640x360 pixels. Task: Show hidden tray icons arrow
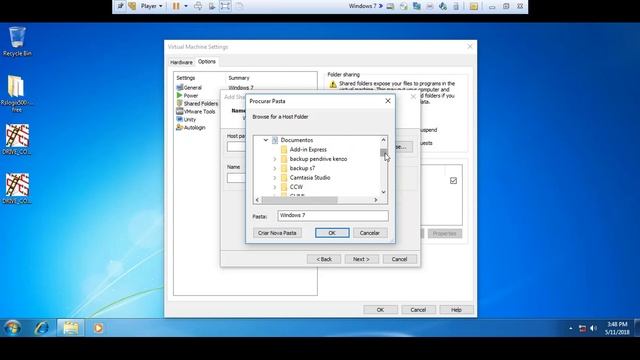[x=571, y=328]
